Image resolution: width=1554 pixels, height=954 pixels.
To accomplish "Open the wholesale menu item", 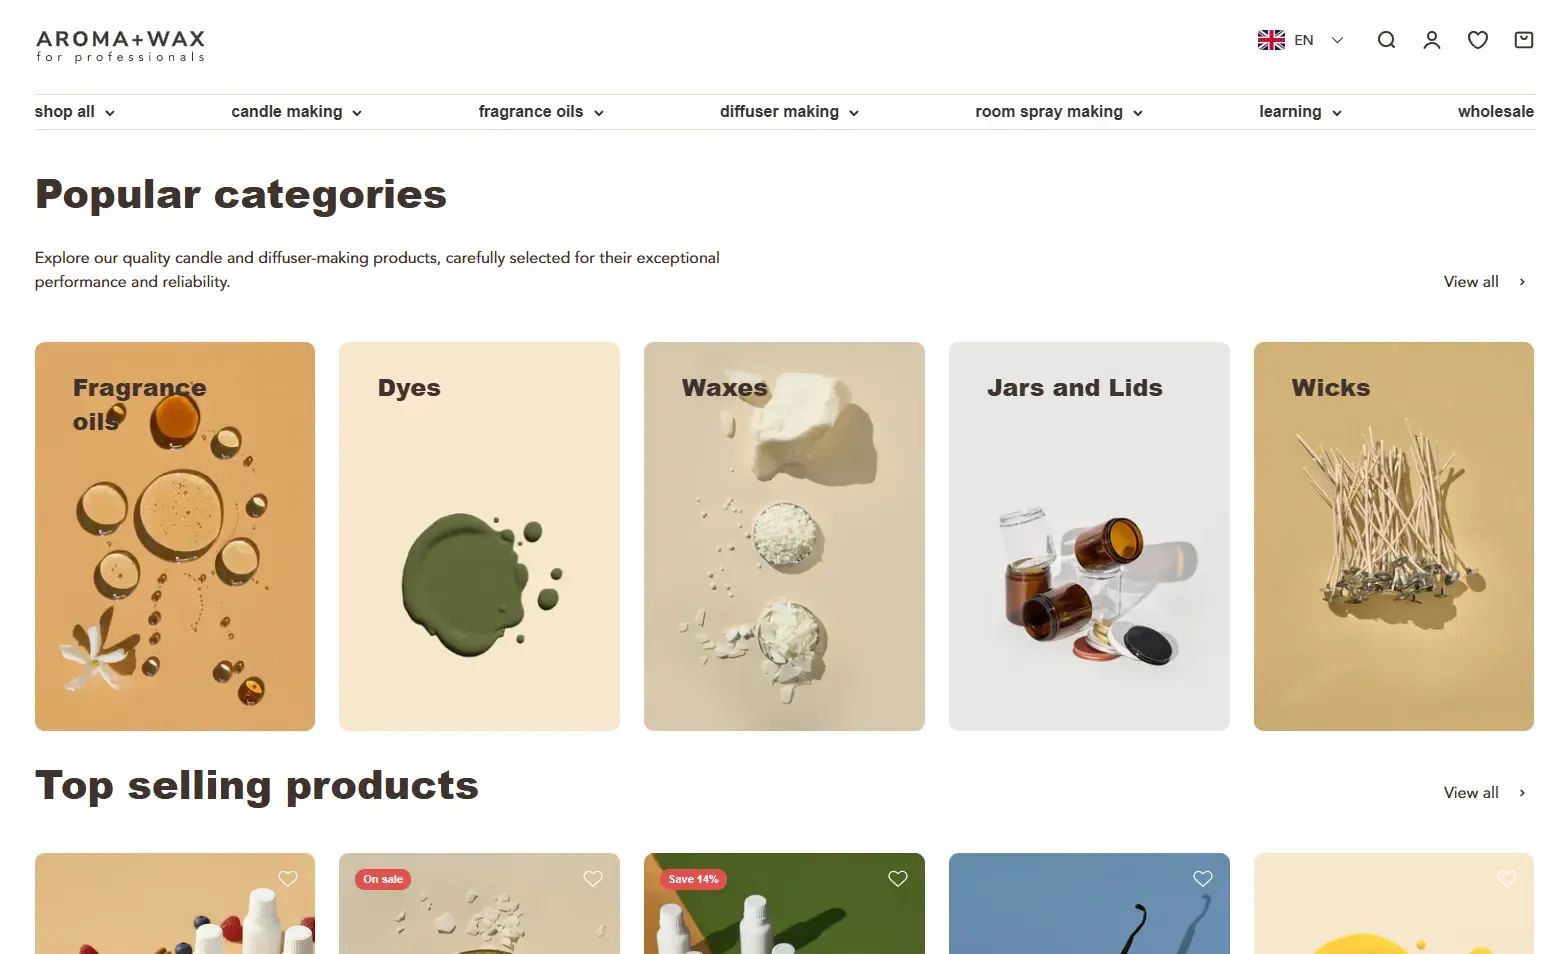I will point(1495,112).
